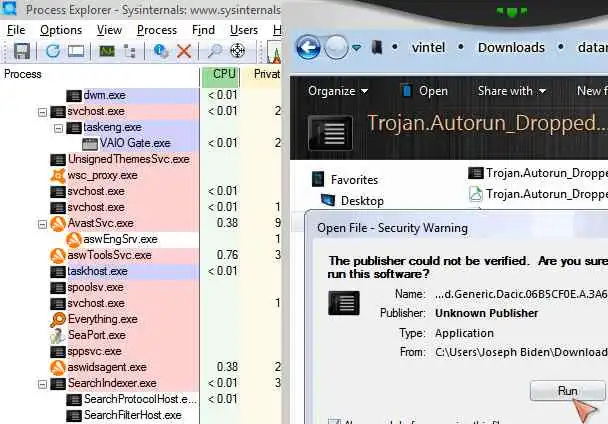Click Downloads in the address breadcrumb
608x424 pixels.
(x=511, y=48)
